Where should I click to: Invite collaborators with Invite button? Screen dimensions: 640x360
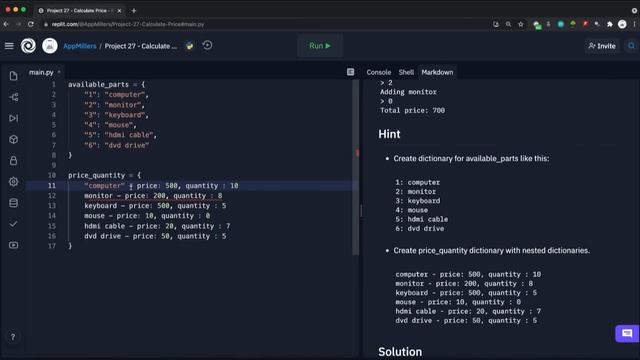[602, 46]
